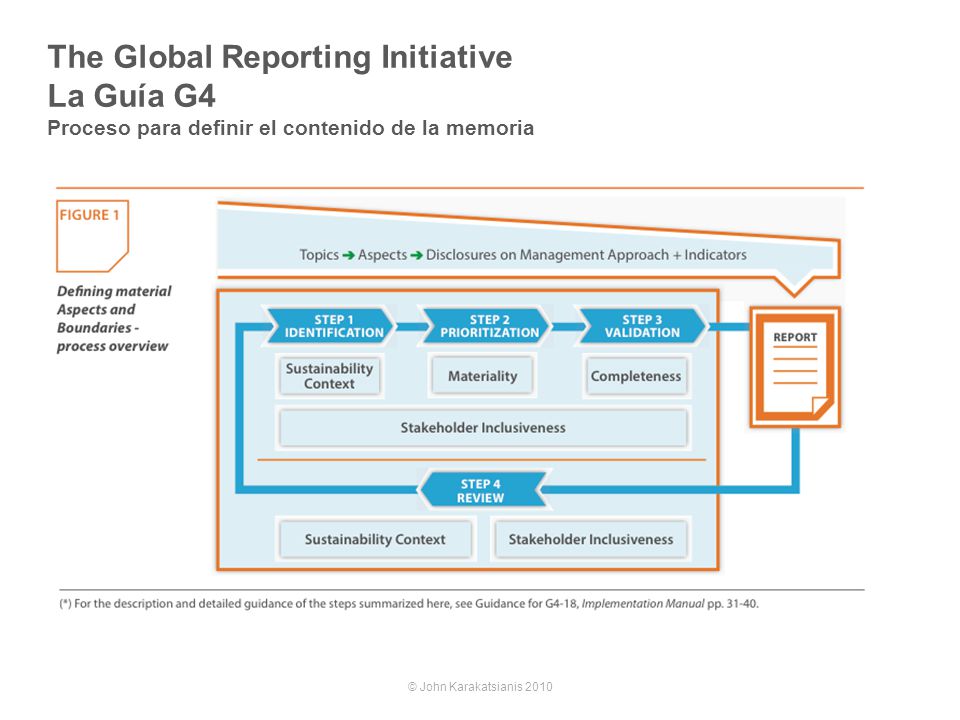The height and width of the screenshot is (720, 960).
Task: Click the STEP 1 IDENTIFICATION arrow
Action: pyautogui.click(x=330, y=326)
